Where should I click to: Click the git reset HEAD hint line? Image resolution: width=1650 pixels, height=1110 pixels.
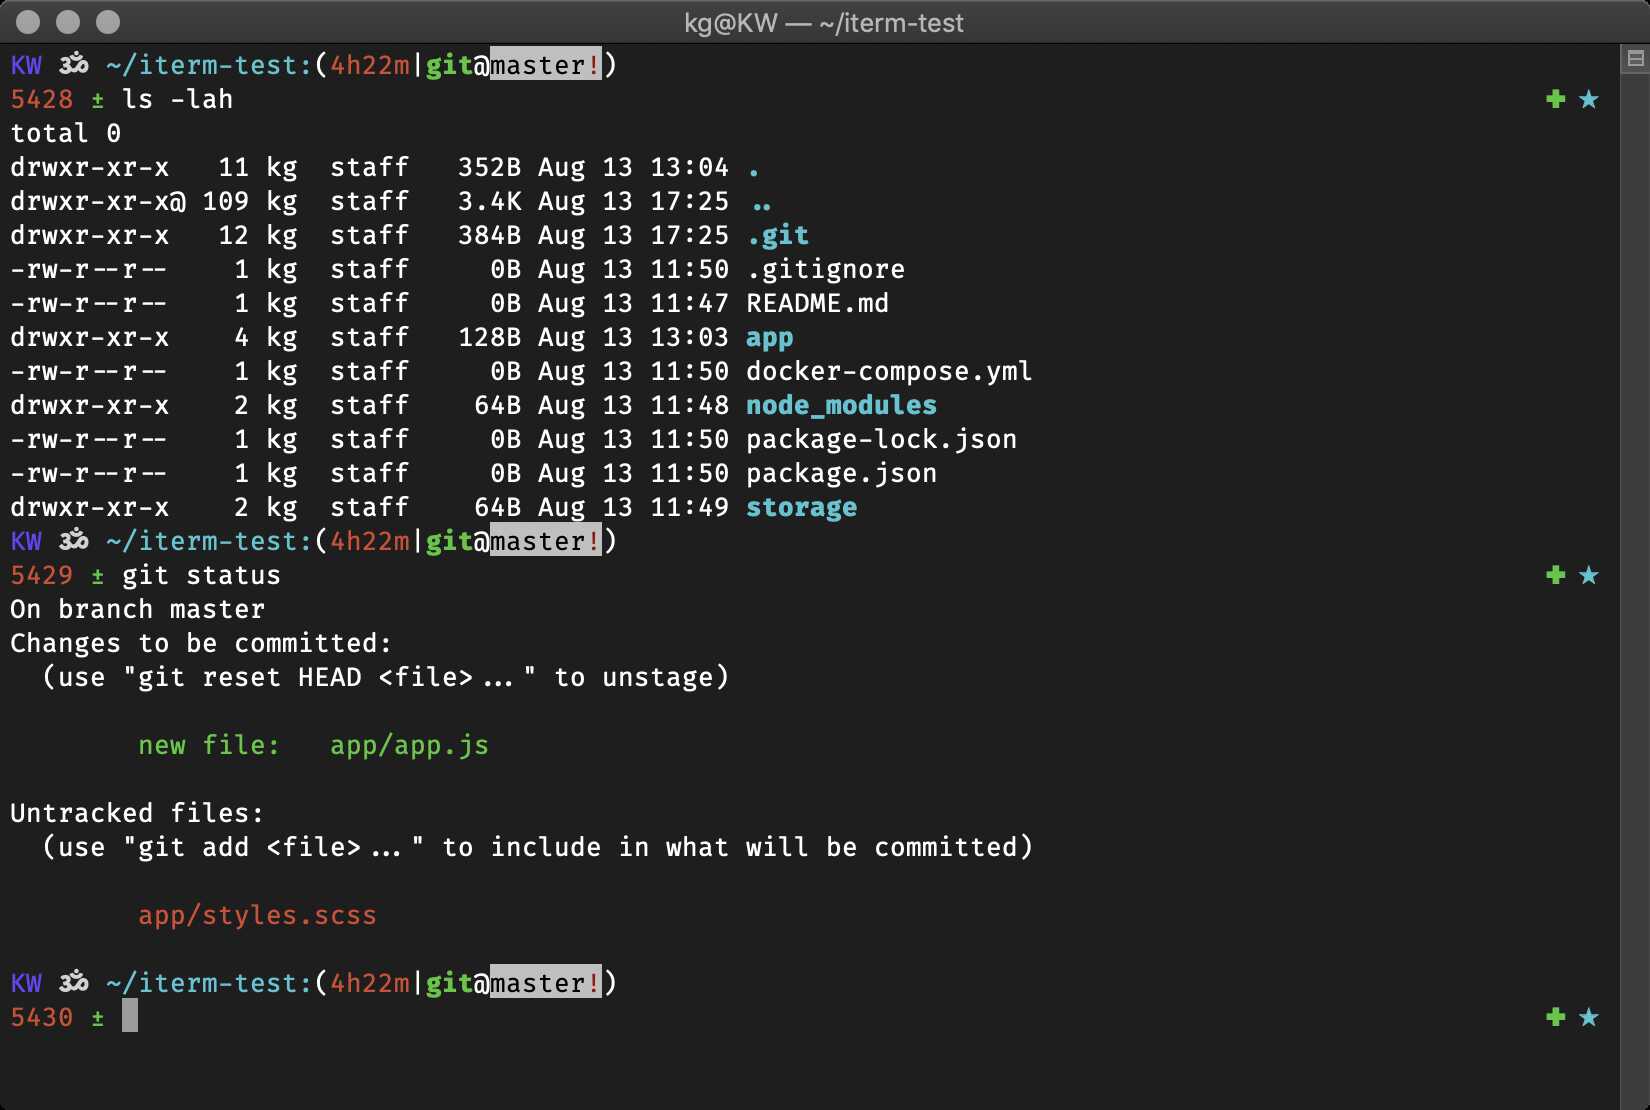point(386,677)
